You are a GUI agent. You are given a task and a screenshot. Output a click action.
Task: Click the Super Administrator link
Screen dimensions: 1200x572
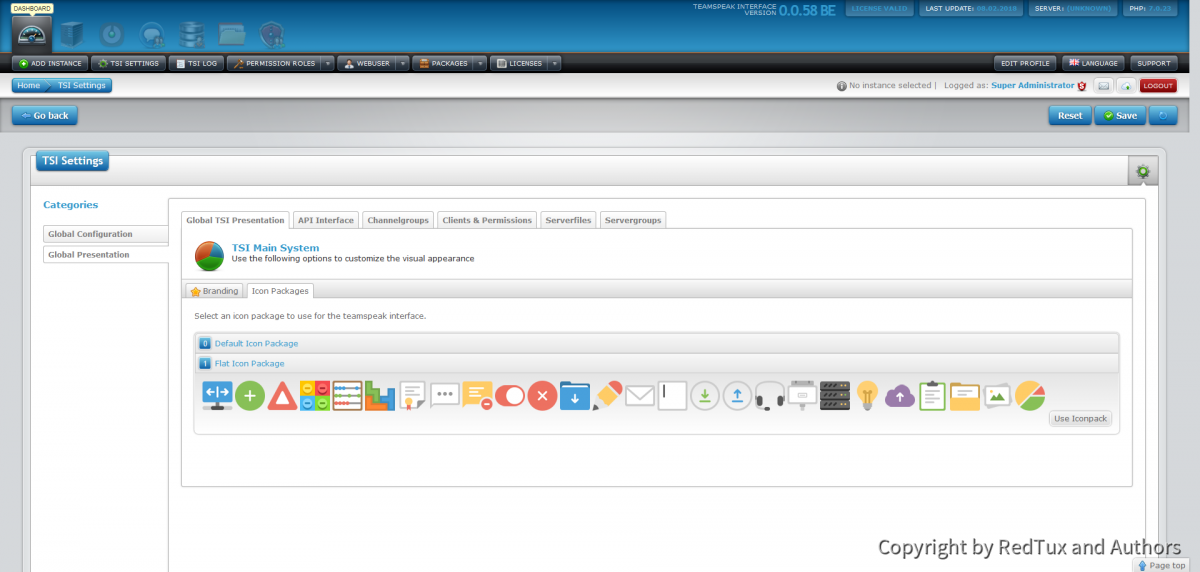click(x=1033, y=86)
